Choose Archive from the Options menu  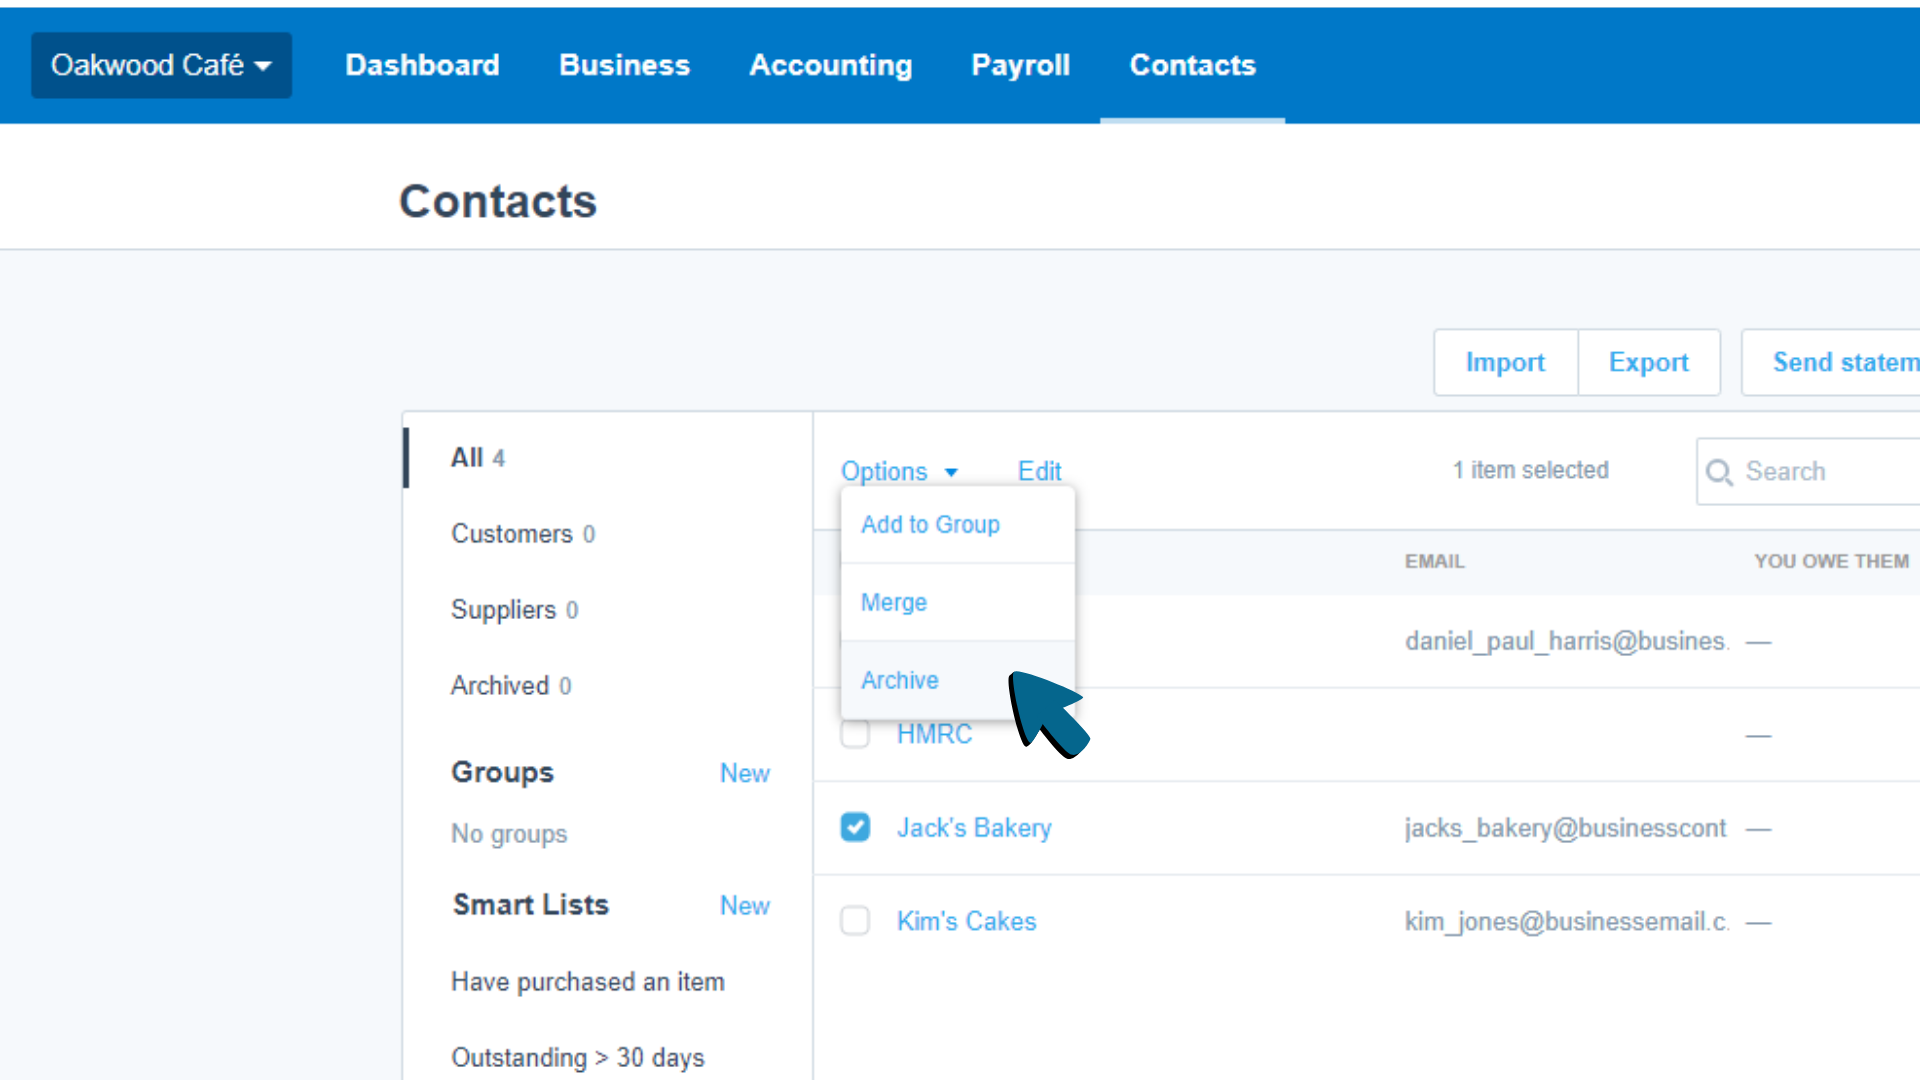[899, 680]
